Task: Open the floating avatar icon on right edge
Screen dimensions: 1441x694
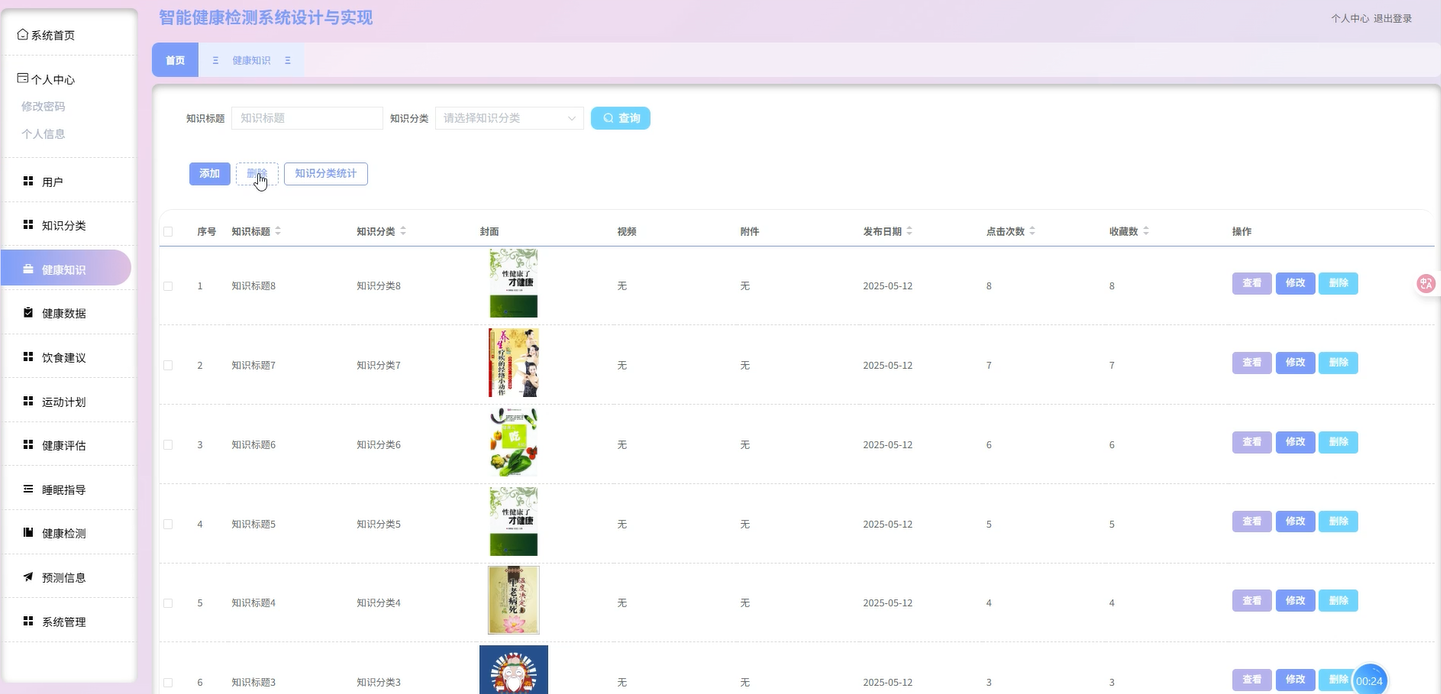Action: pyautogui.click(x=1425, y=283)
